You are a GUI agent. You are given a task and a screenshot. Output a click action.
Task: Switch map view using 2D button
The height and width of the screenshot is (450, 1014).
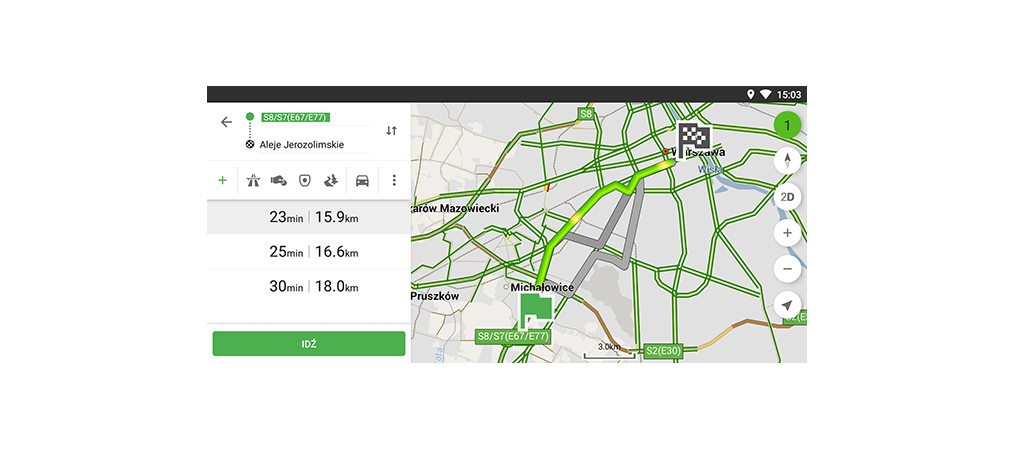(787, 197)
